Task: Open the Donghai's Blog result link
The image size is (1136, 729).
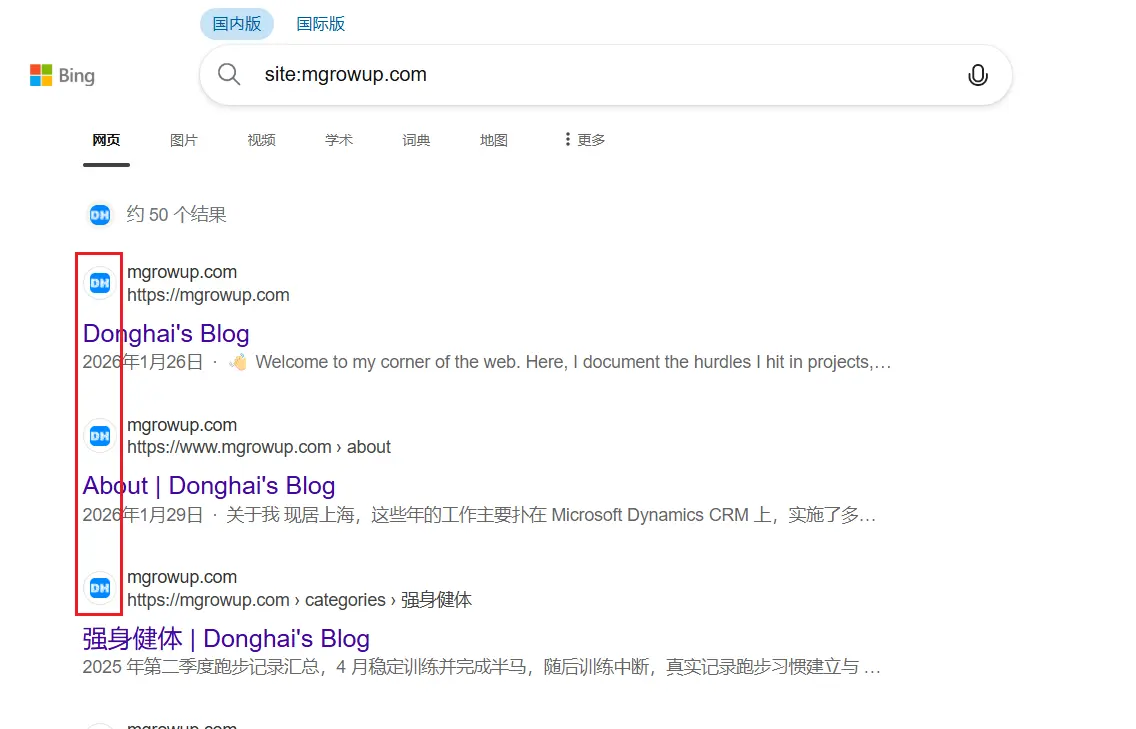Action: (x=166, y=333)
